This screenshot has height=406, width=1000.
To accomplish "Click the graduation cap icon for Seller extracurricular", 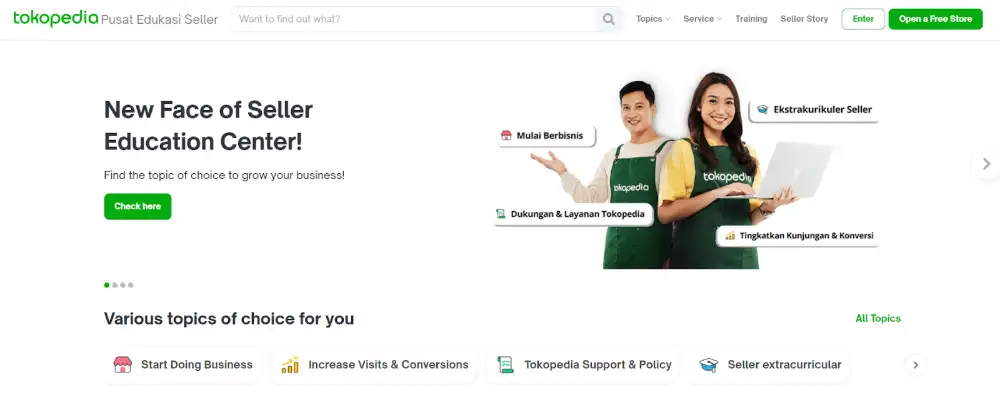I will 709,365.
